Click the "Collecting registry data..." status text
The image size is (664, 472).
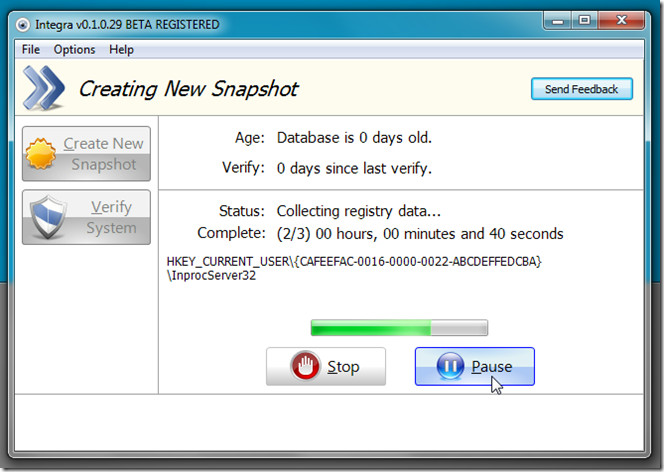359,211
